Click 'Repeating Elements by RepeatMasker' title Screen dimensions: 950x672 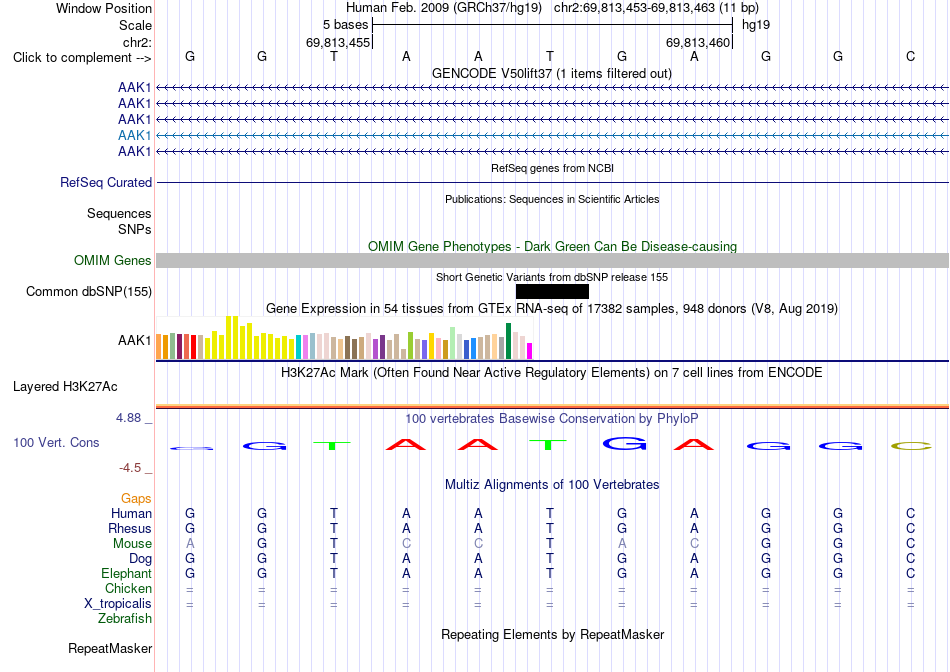[x=553, y=634]
